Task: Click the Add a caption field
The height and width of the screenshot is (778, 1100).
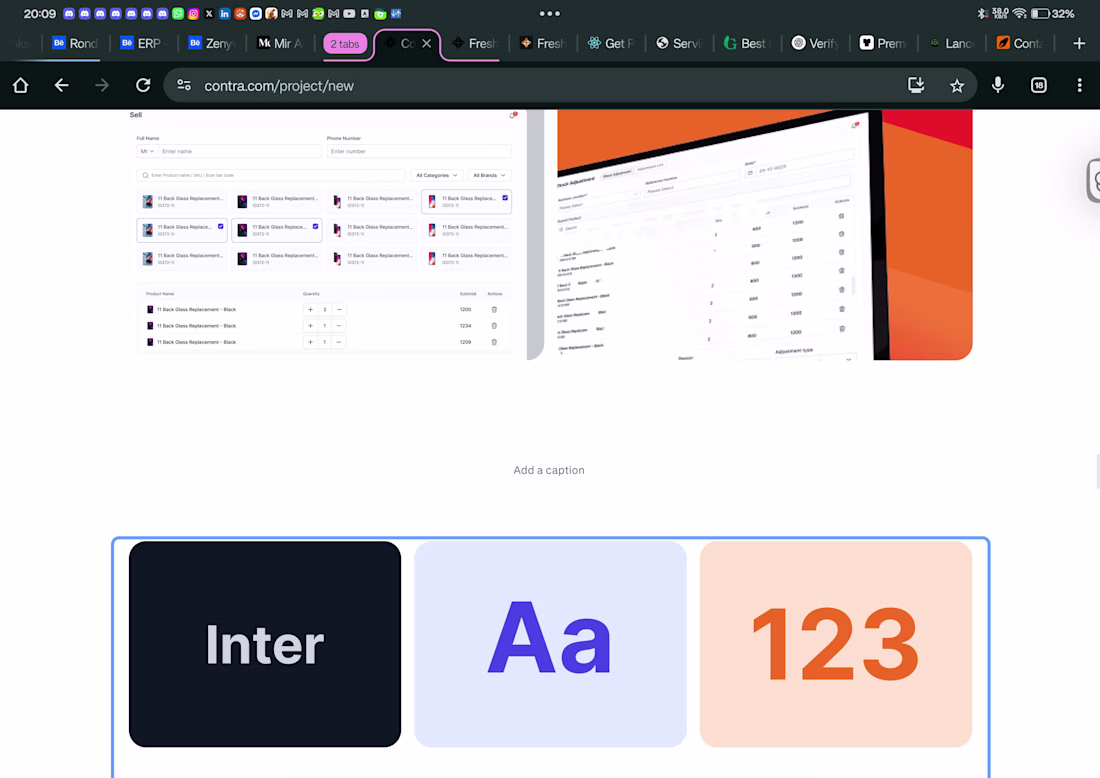Action: coord(549,470)
